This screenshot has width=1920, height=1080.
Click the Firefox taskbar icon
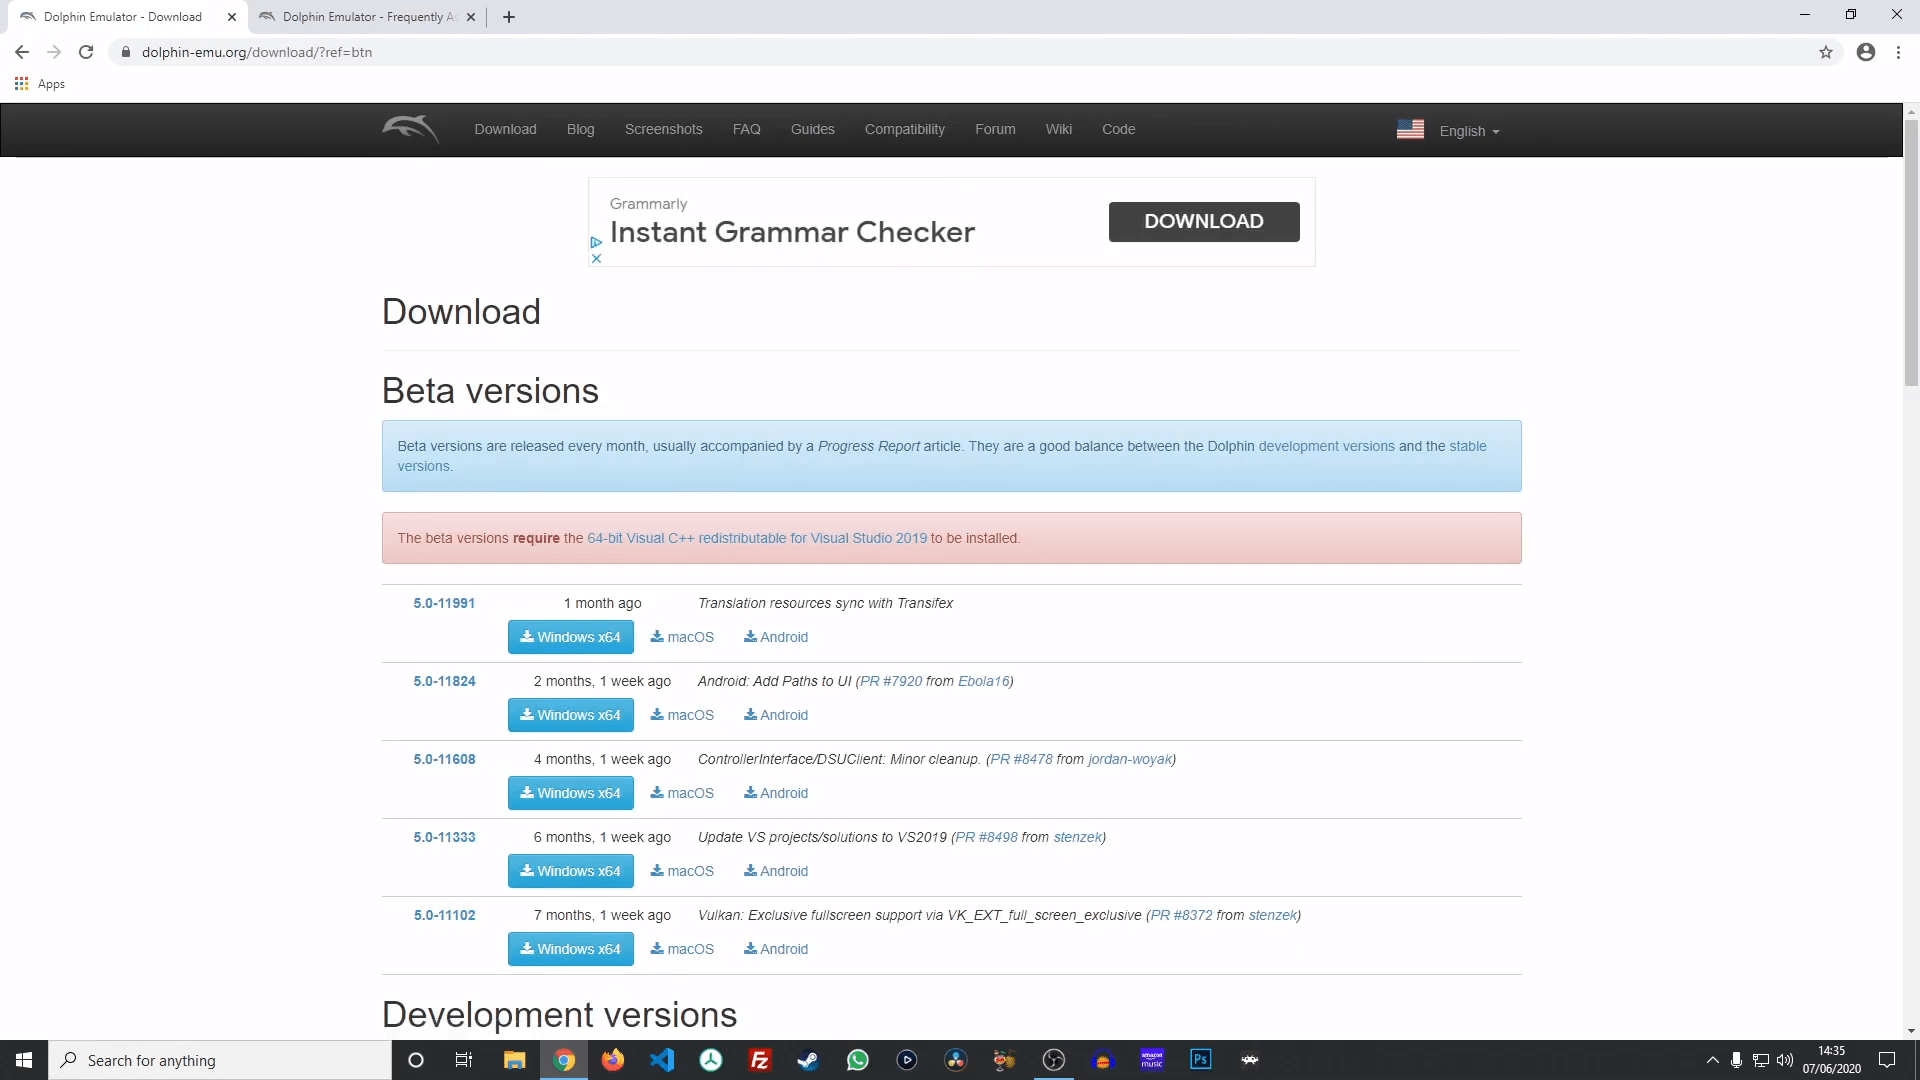pyautogui.click(x=612, y=1060)
